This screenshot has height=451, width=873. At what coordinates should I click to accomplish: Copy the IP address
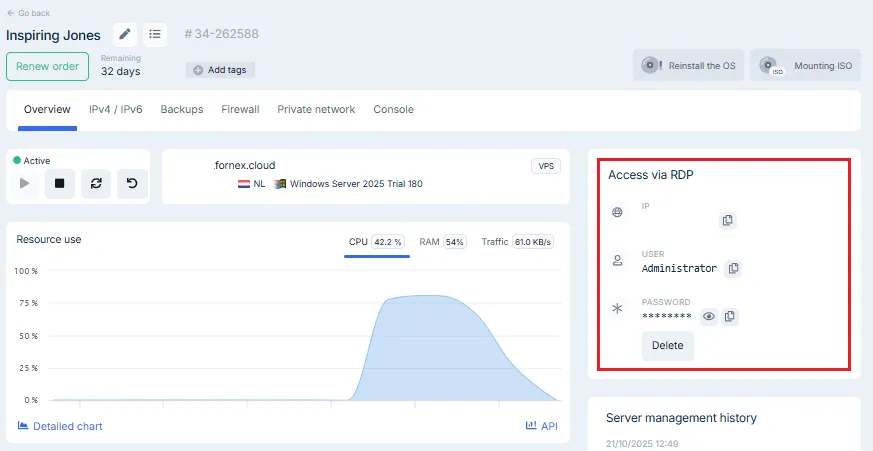[728, 220]
